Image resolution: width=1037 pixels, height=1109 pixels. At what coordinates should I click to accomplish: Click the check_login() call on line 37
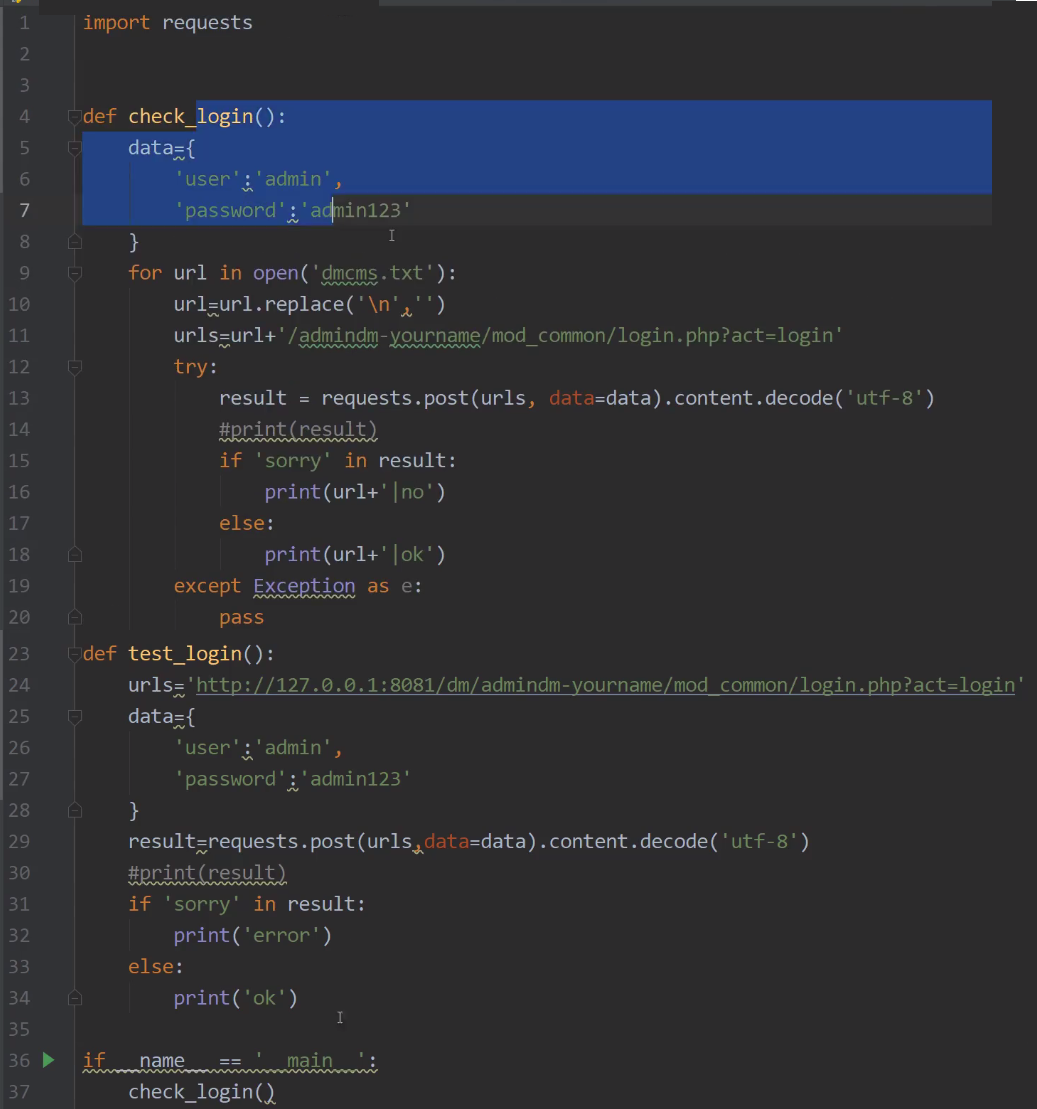coord(200,1092)
